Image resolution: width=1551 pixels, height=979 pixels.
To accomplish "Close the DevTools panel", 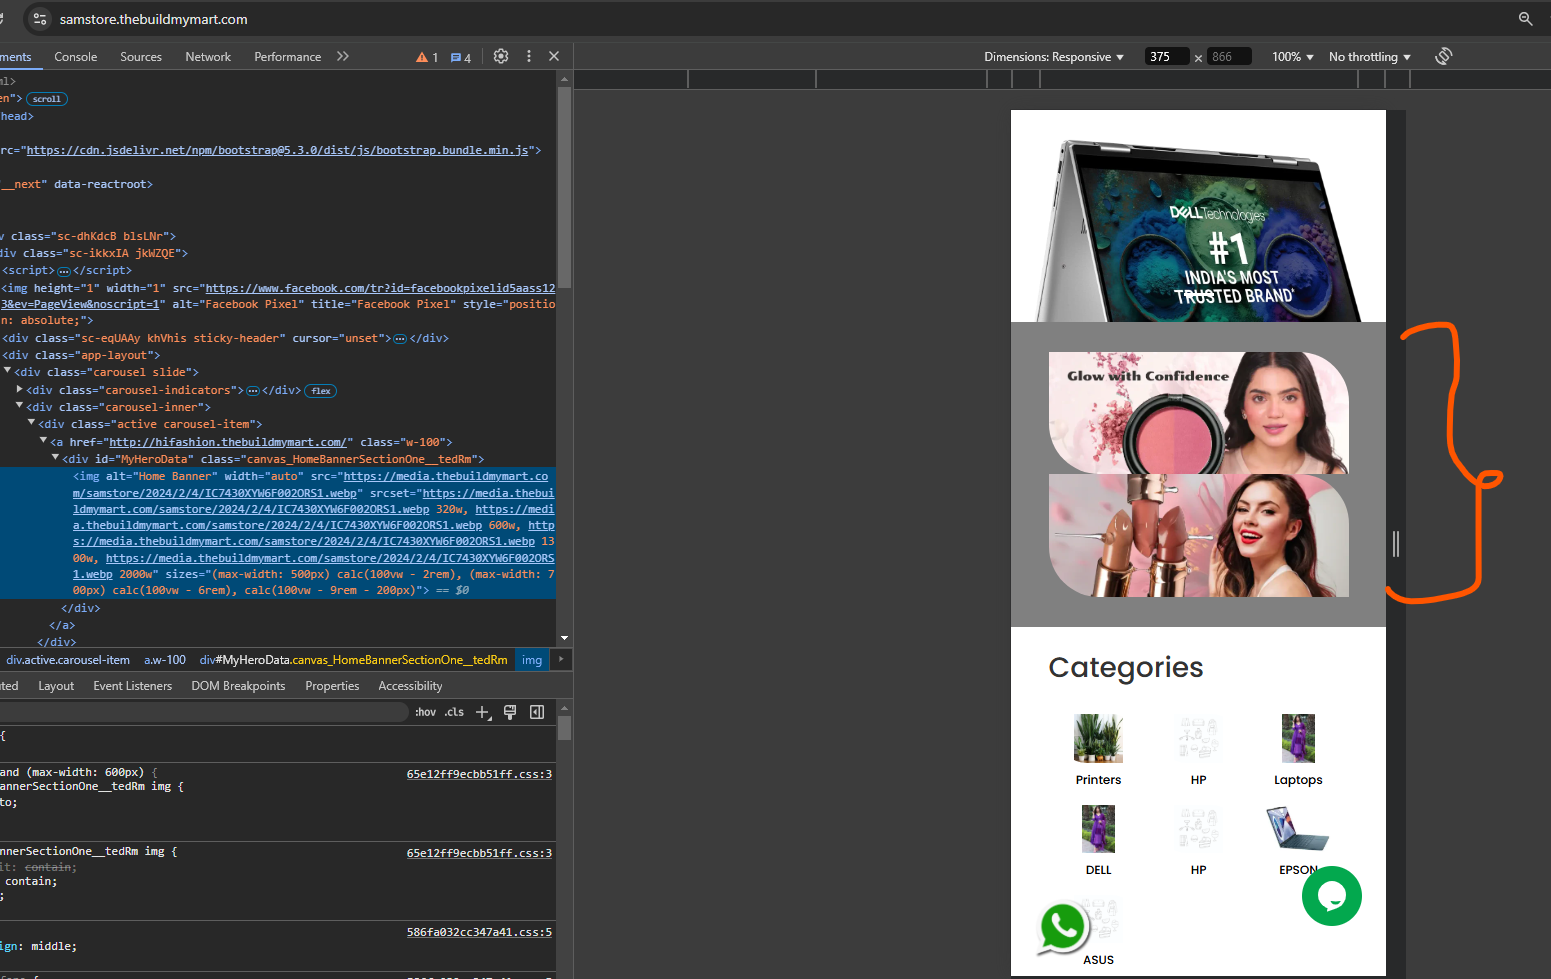I will click(554, 57).
